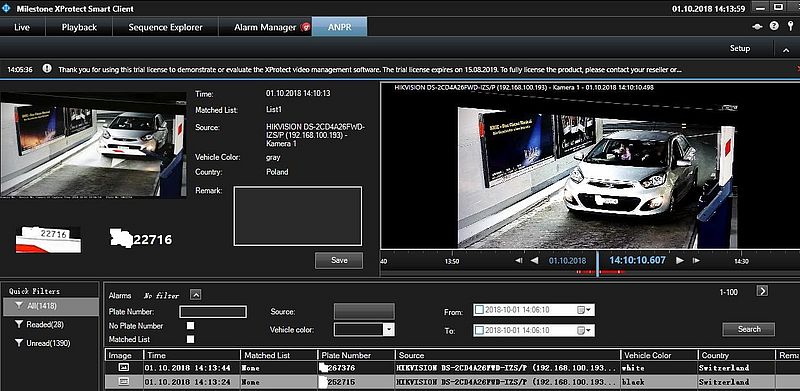Screen dimensions: 800x391
Task: Click the key log out icon
Action: point(790,26)
